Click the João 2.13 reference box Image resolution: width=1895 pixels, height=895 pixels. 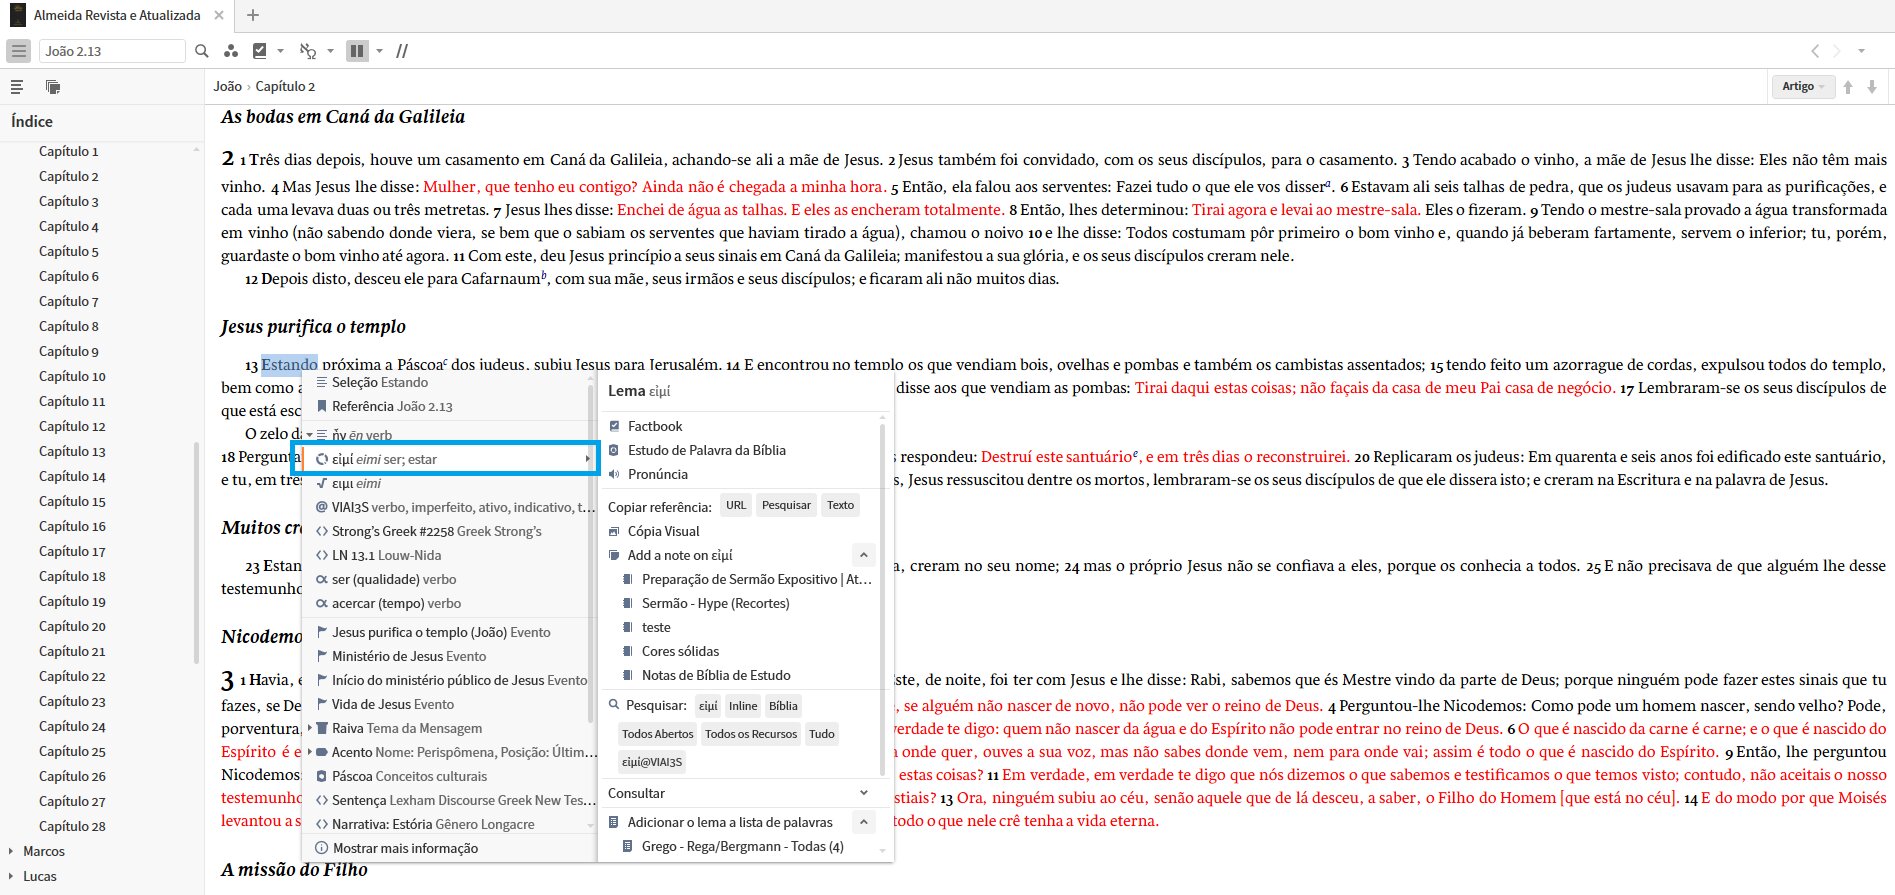pyautogui.click(x=112, y=51)
